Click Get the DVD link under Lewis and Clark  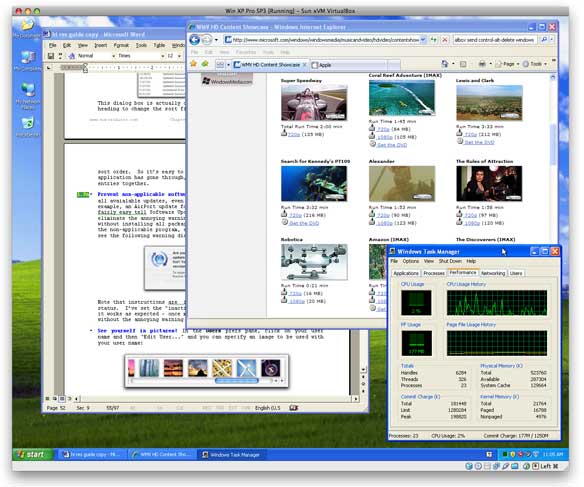[x=479, y=142]
